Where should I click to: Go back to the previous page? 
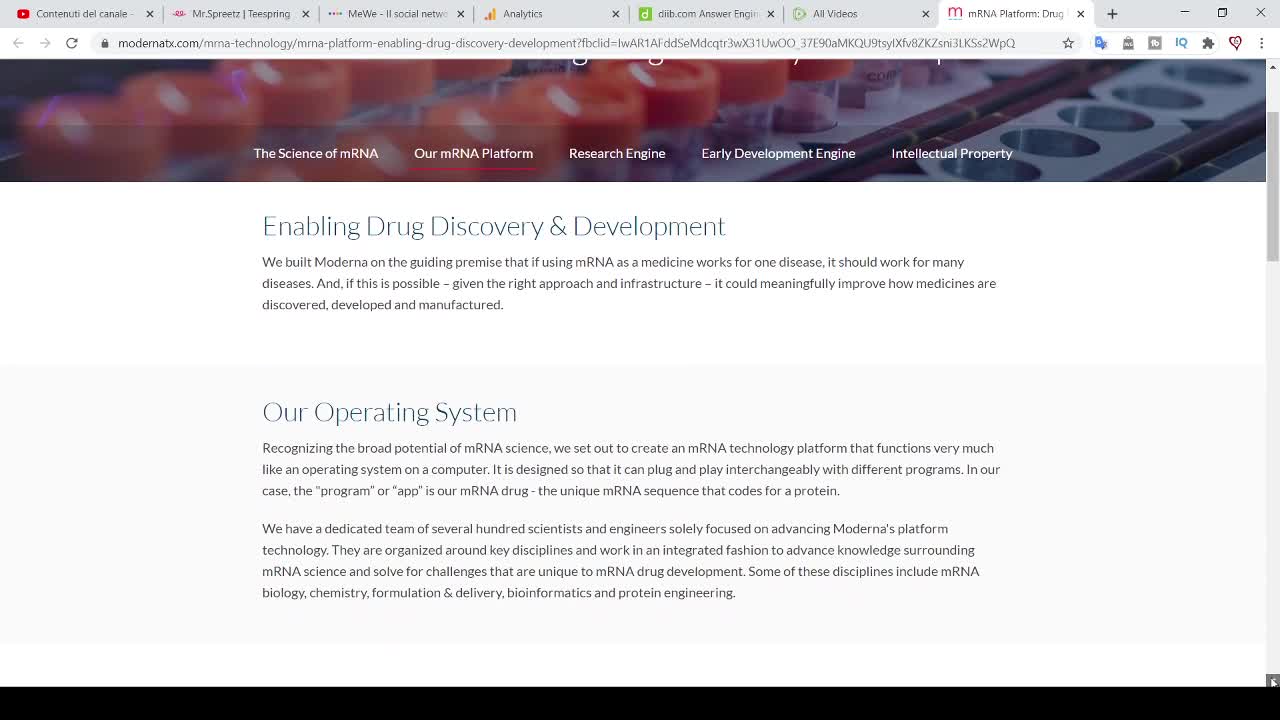point(18,43)
